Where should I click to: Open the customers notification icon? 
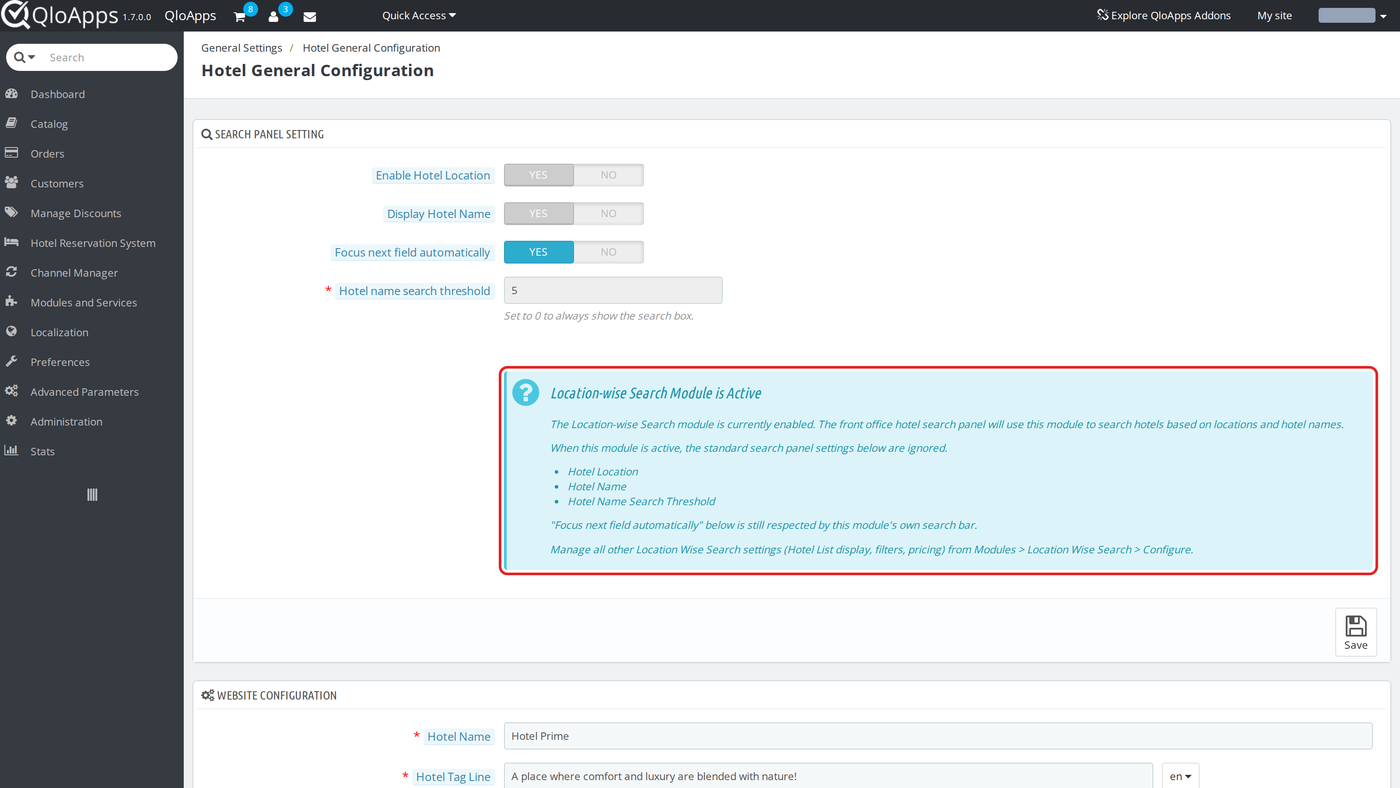tap(274, 16)
